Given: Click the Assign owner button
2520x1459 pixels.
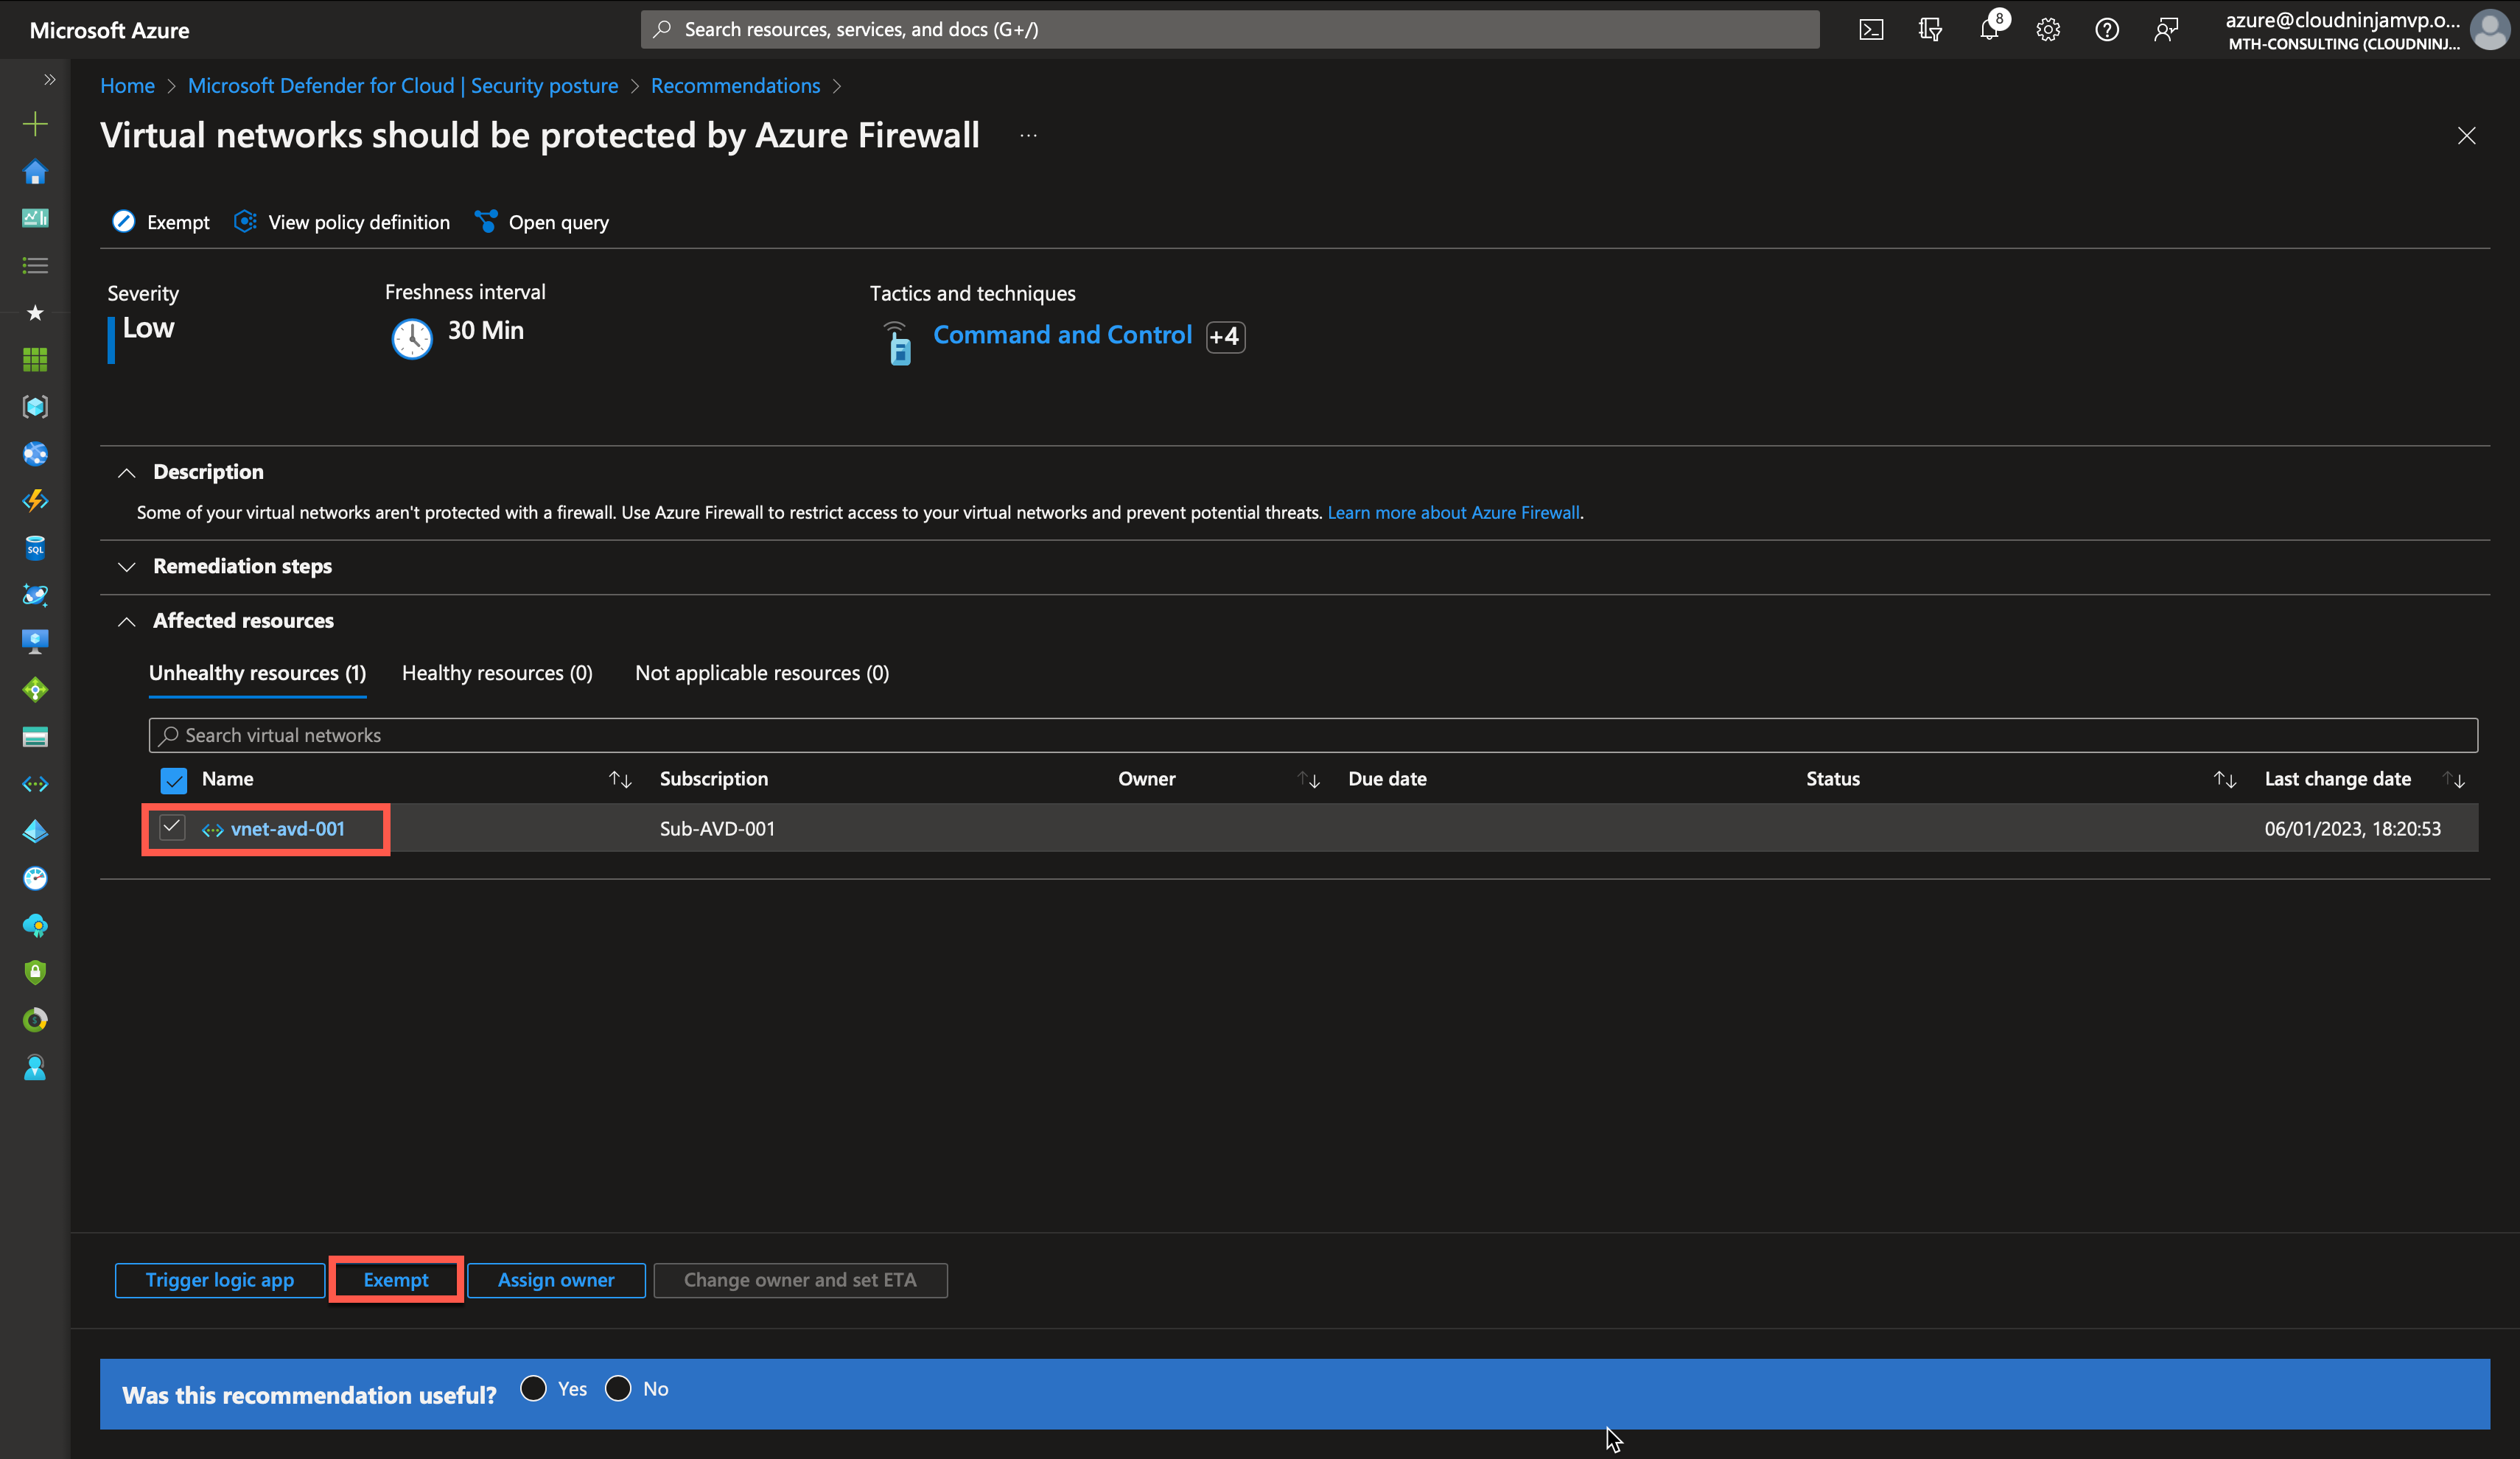Looking at the screenshot, I should point(556,1280).
